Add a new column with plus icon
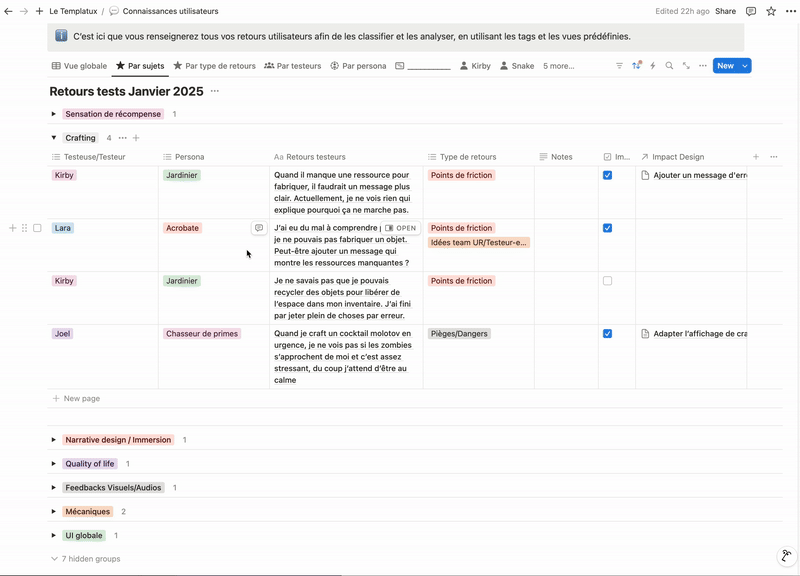The image size is (800, 576). [x=756, y=157]
